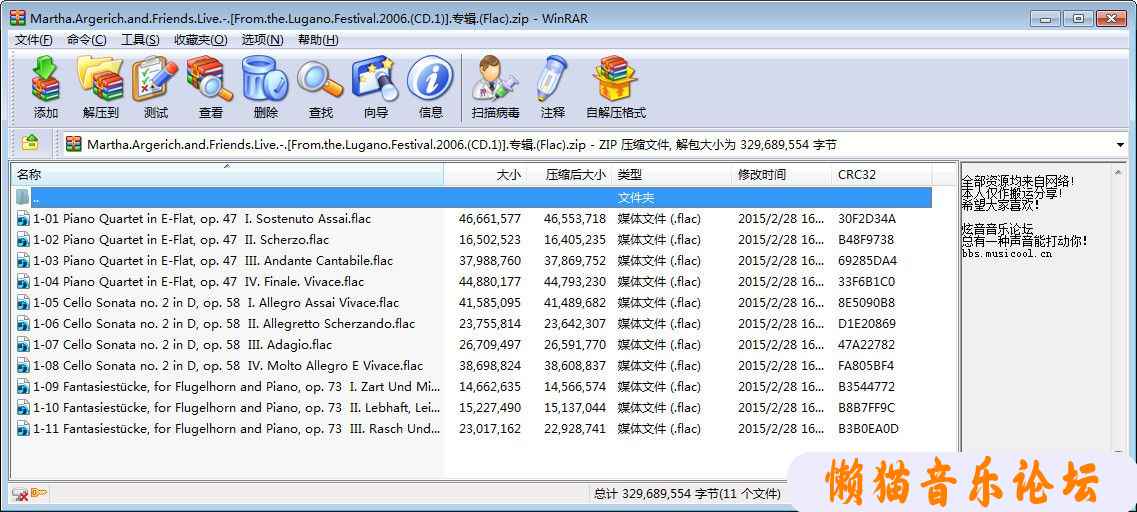Click file icon of 1-11 Fantasiestücke Rasch.flac

(x=23, y=429)
